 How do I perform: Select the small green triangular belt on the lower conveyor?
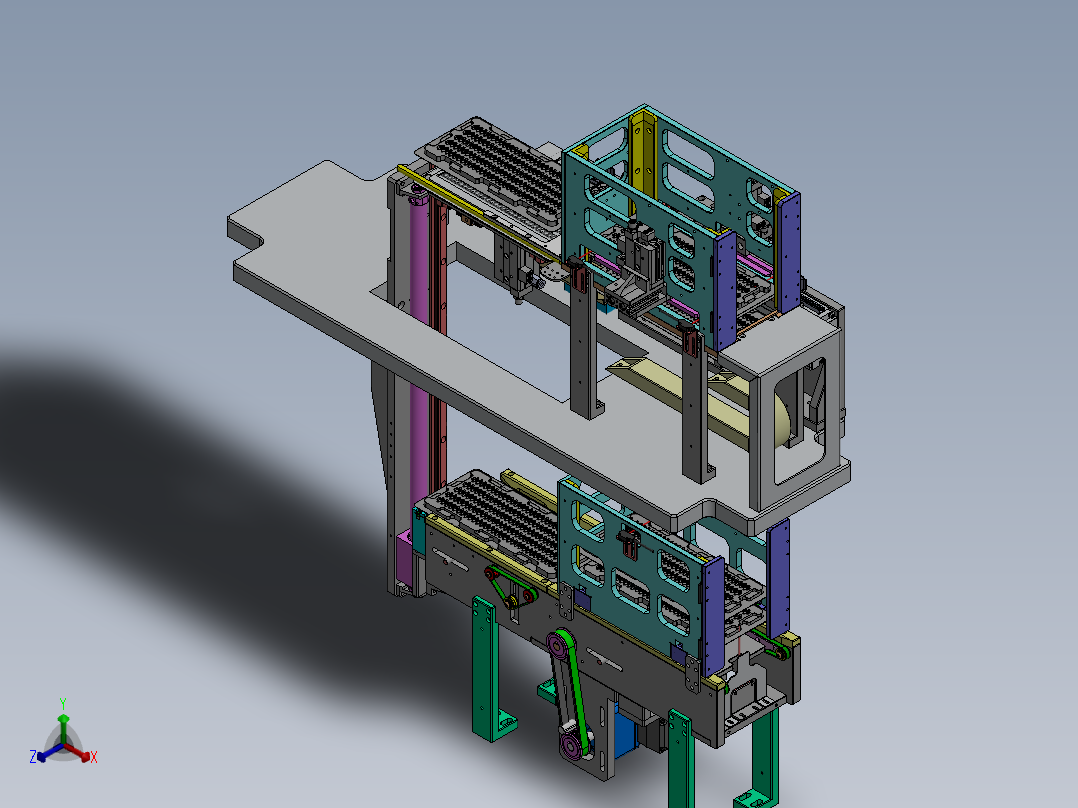[x=509, y=588]
